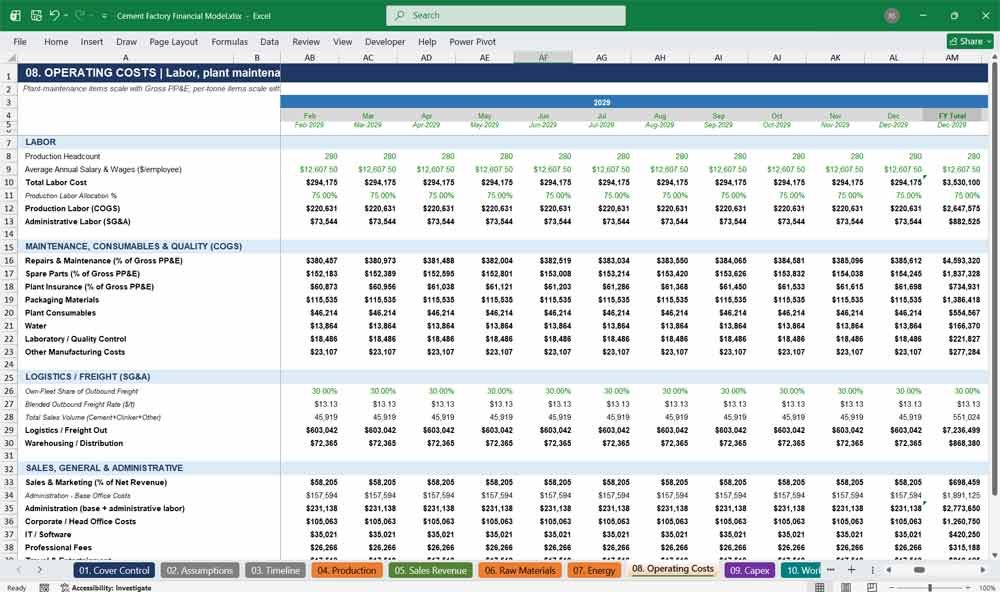Switch to 07. Energy sheet tab
Viewport: 1000px width, 592px height.
[594, 570]
